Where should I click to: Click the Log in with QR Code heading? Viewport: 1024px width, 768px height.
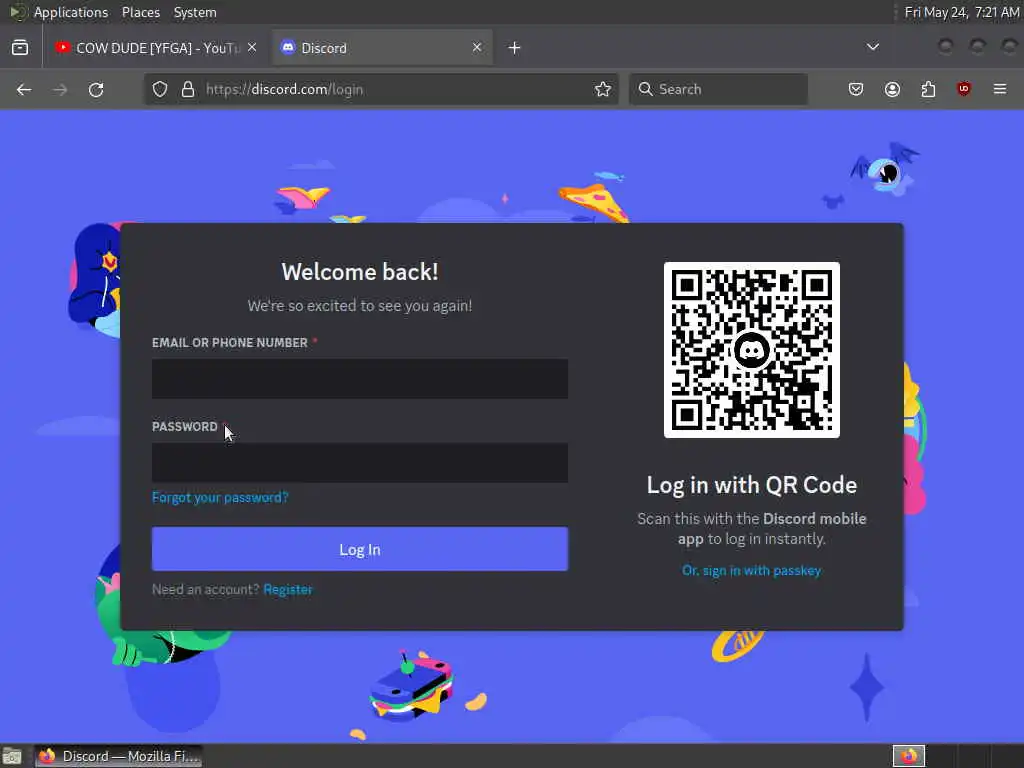click(x=752, y=485)
